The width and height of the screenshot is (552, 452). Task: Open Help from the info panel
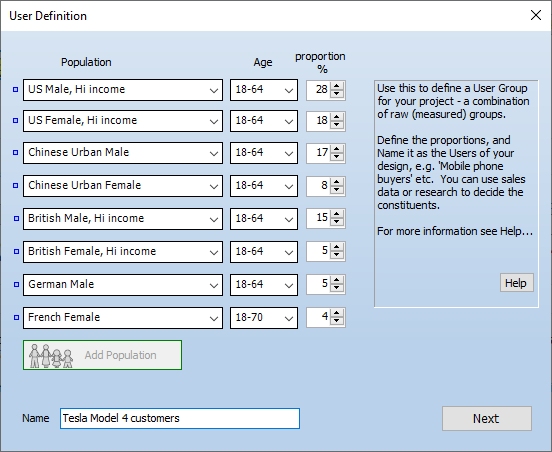(x=516, y=283)
